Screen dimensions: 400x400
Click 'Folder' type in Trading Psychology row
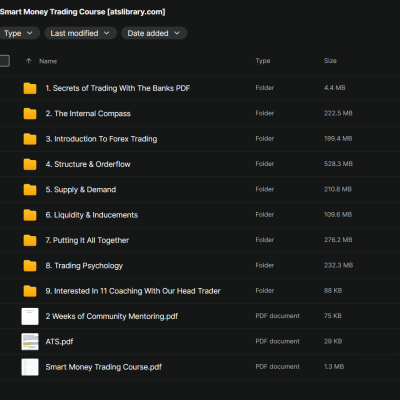(x=265, y=265)
